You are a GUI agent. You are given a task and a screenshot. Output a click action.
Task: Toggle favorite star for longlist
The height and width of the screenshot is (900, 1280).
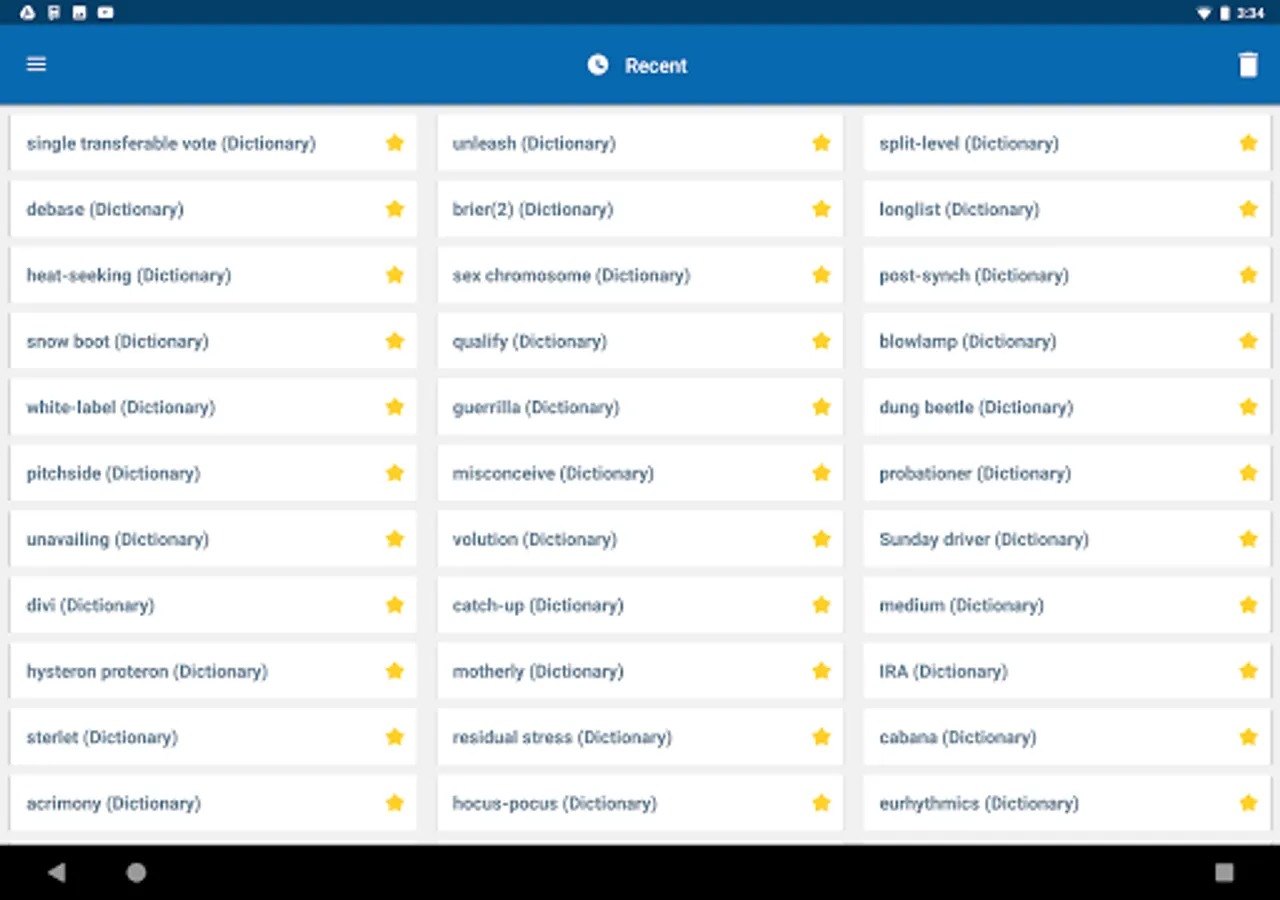point(1248,209)
